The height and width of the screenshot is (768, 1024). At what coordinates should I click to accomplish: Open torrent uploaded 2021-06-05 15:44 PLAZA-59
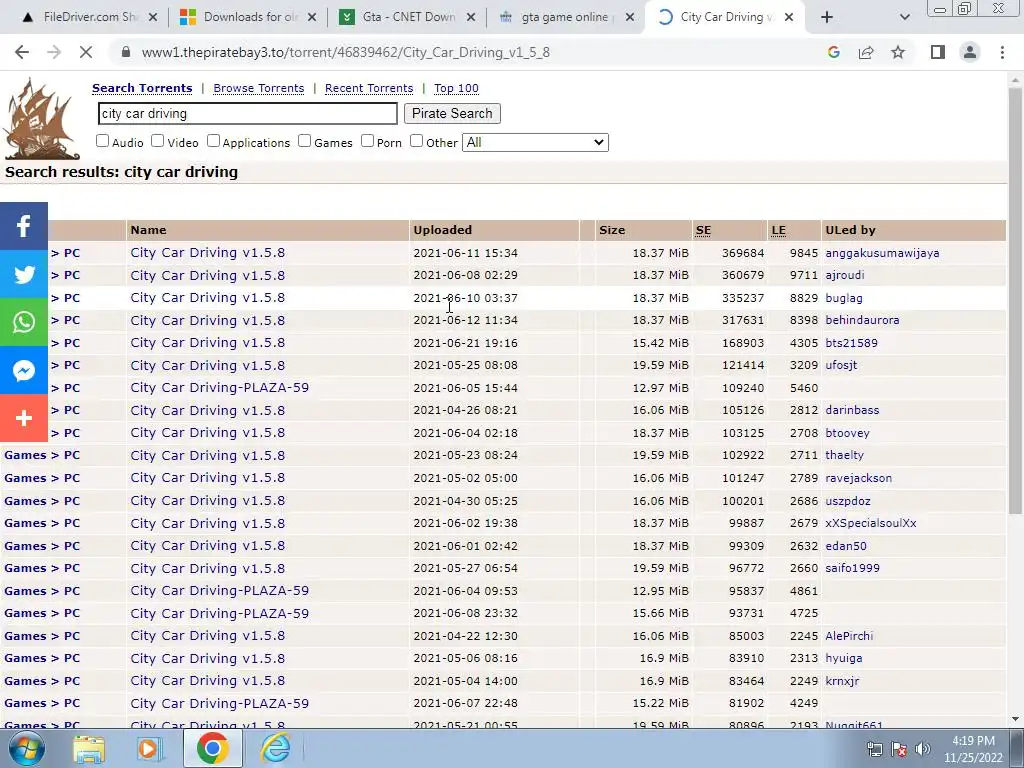tap(219, 388)
